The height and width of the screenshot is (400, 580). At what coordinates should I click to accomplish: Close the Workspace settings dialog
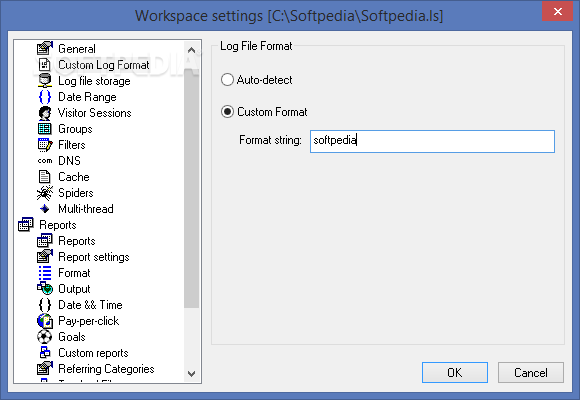(x=557, y=11)
